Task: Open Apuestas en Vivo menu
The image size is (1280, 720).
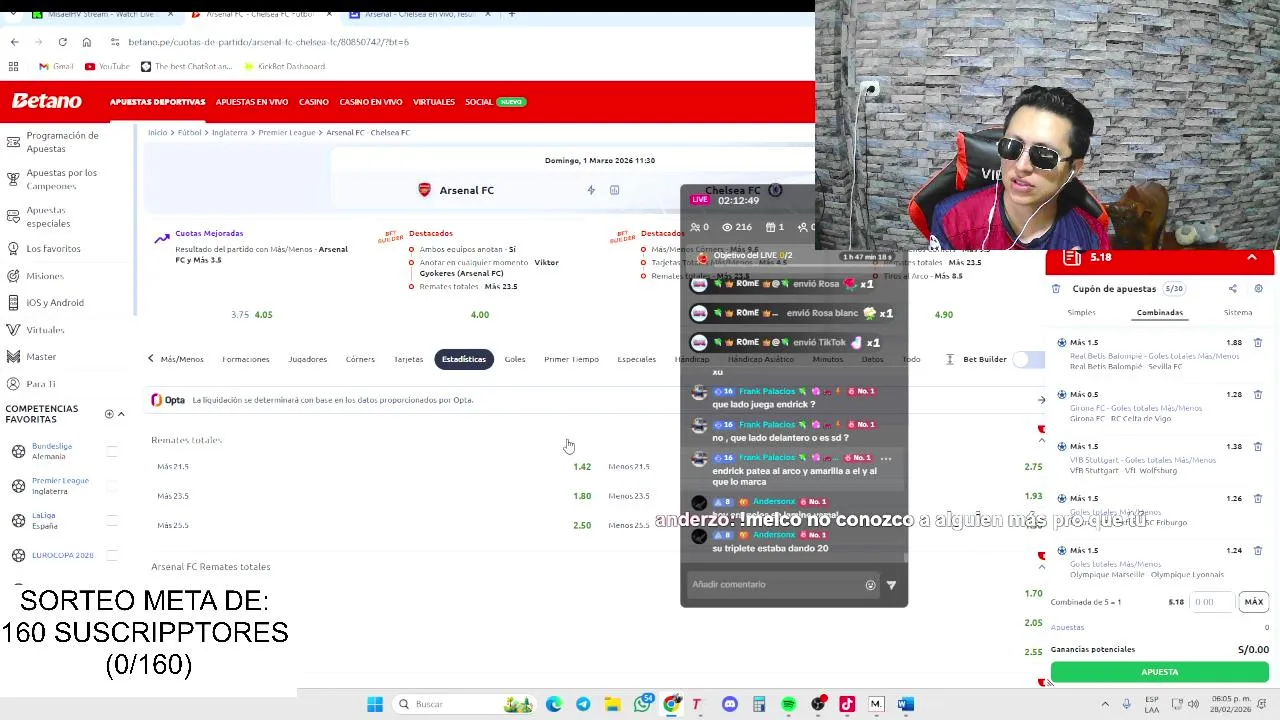Action: 252,102
